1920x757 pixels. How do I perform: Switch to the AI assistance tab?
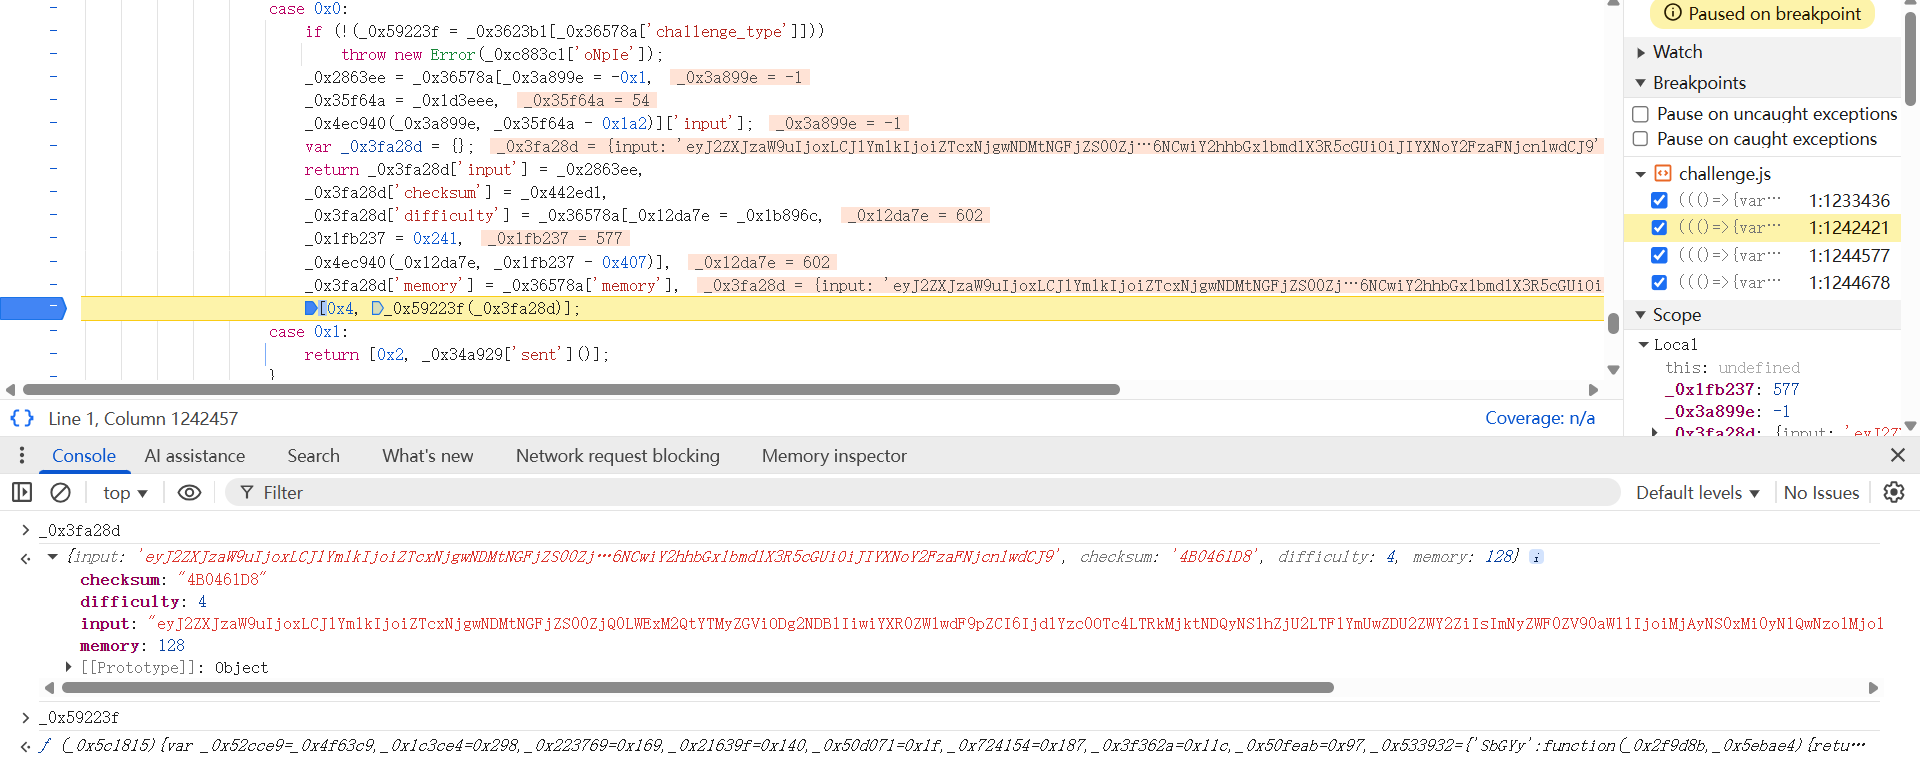194,456
